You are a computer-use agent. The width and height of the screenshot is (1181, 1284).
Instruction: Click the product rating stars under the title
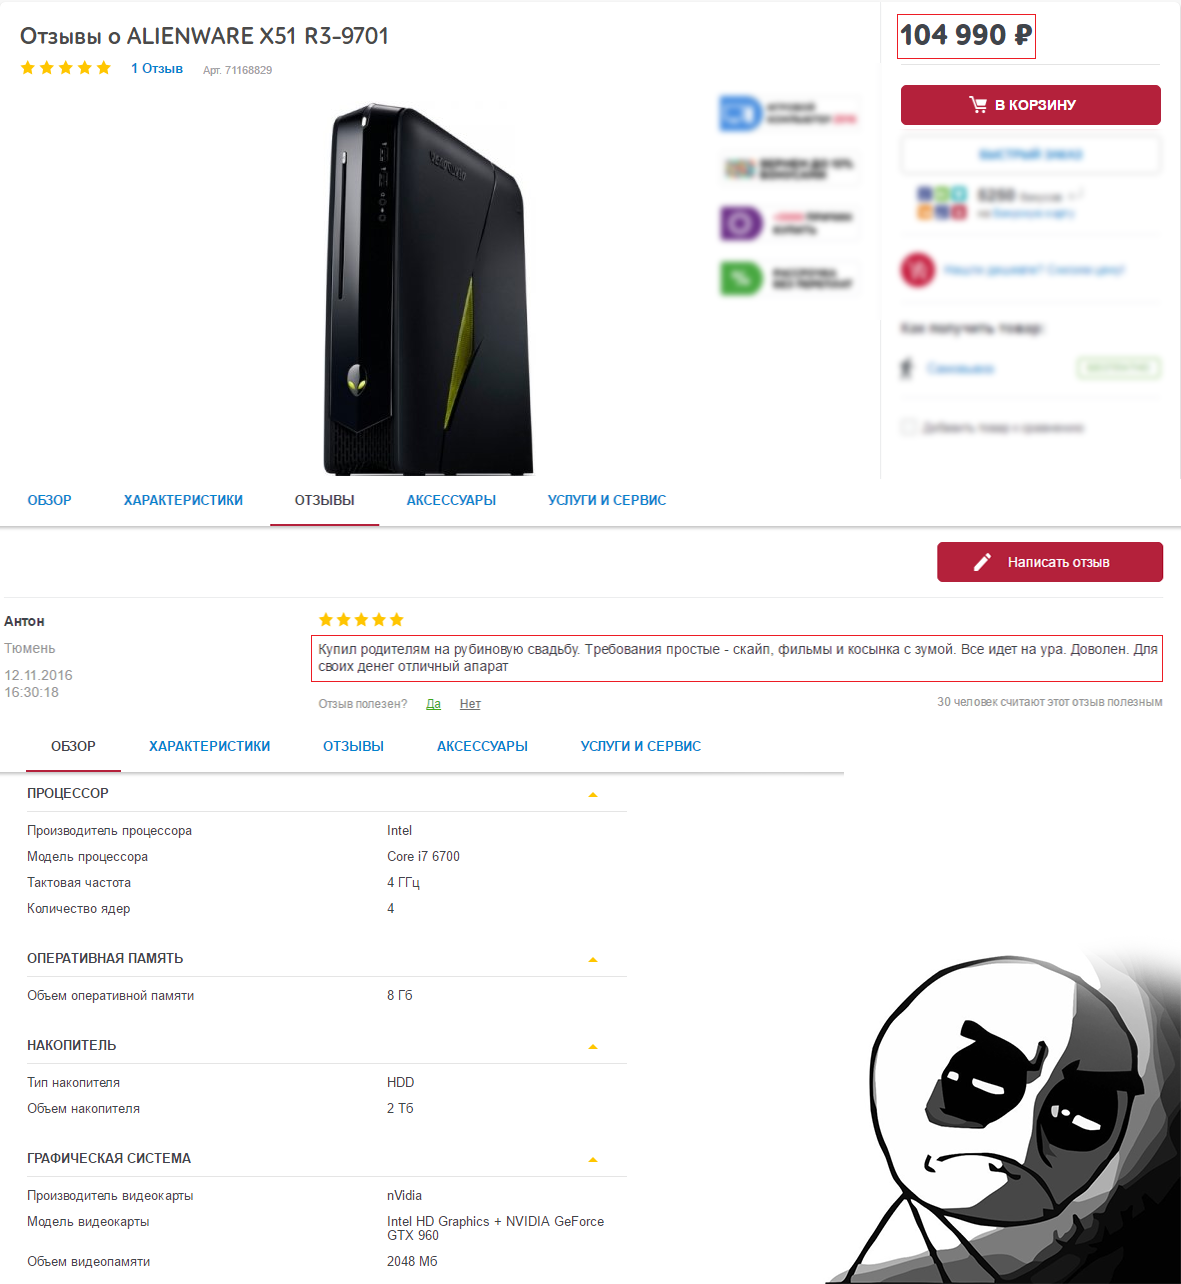pyautogui.click(x=66, y=68)
